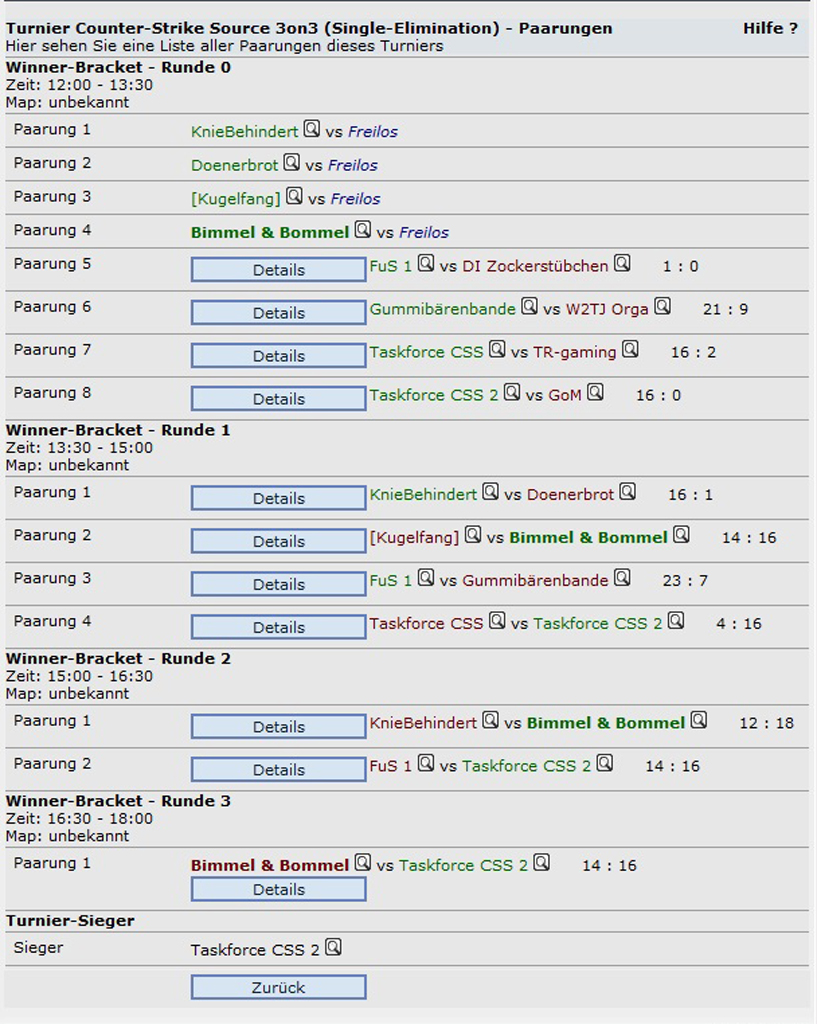The image size is (817, 1024).
Task: Click TR-gaming team name
Action: [575, 353]
